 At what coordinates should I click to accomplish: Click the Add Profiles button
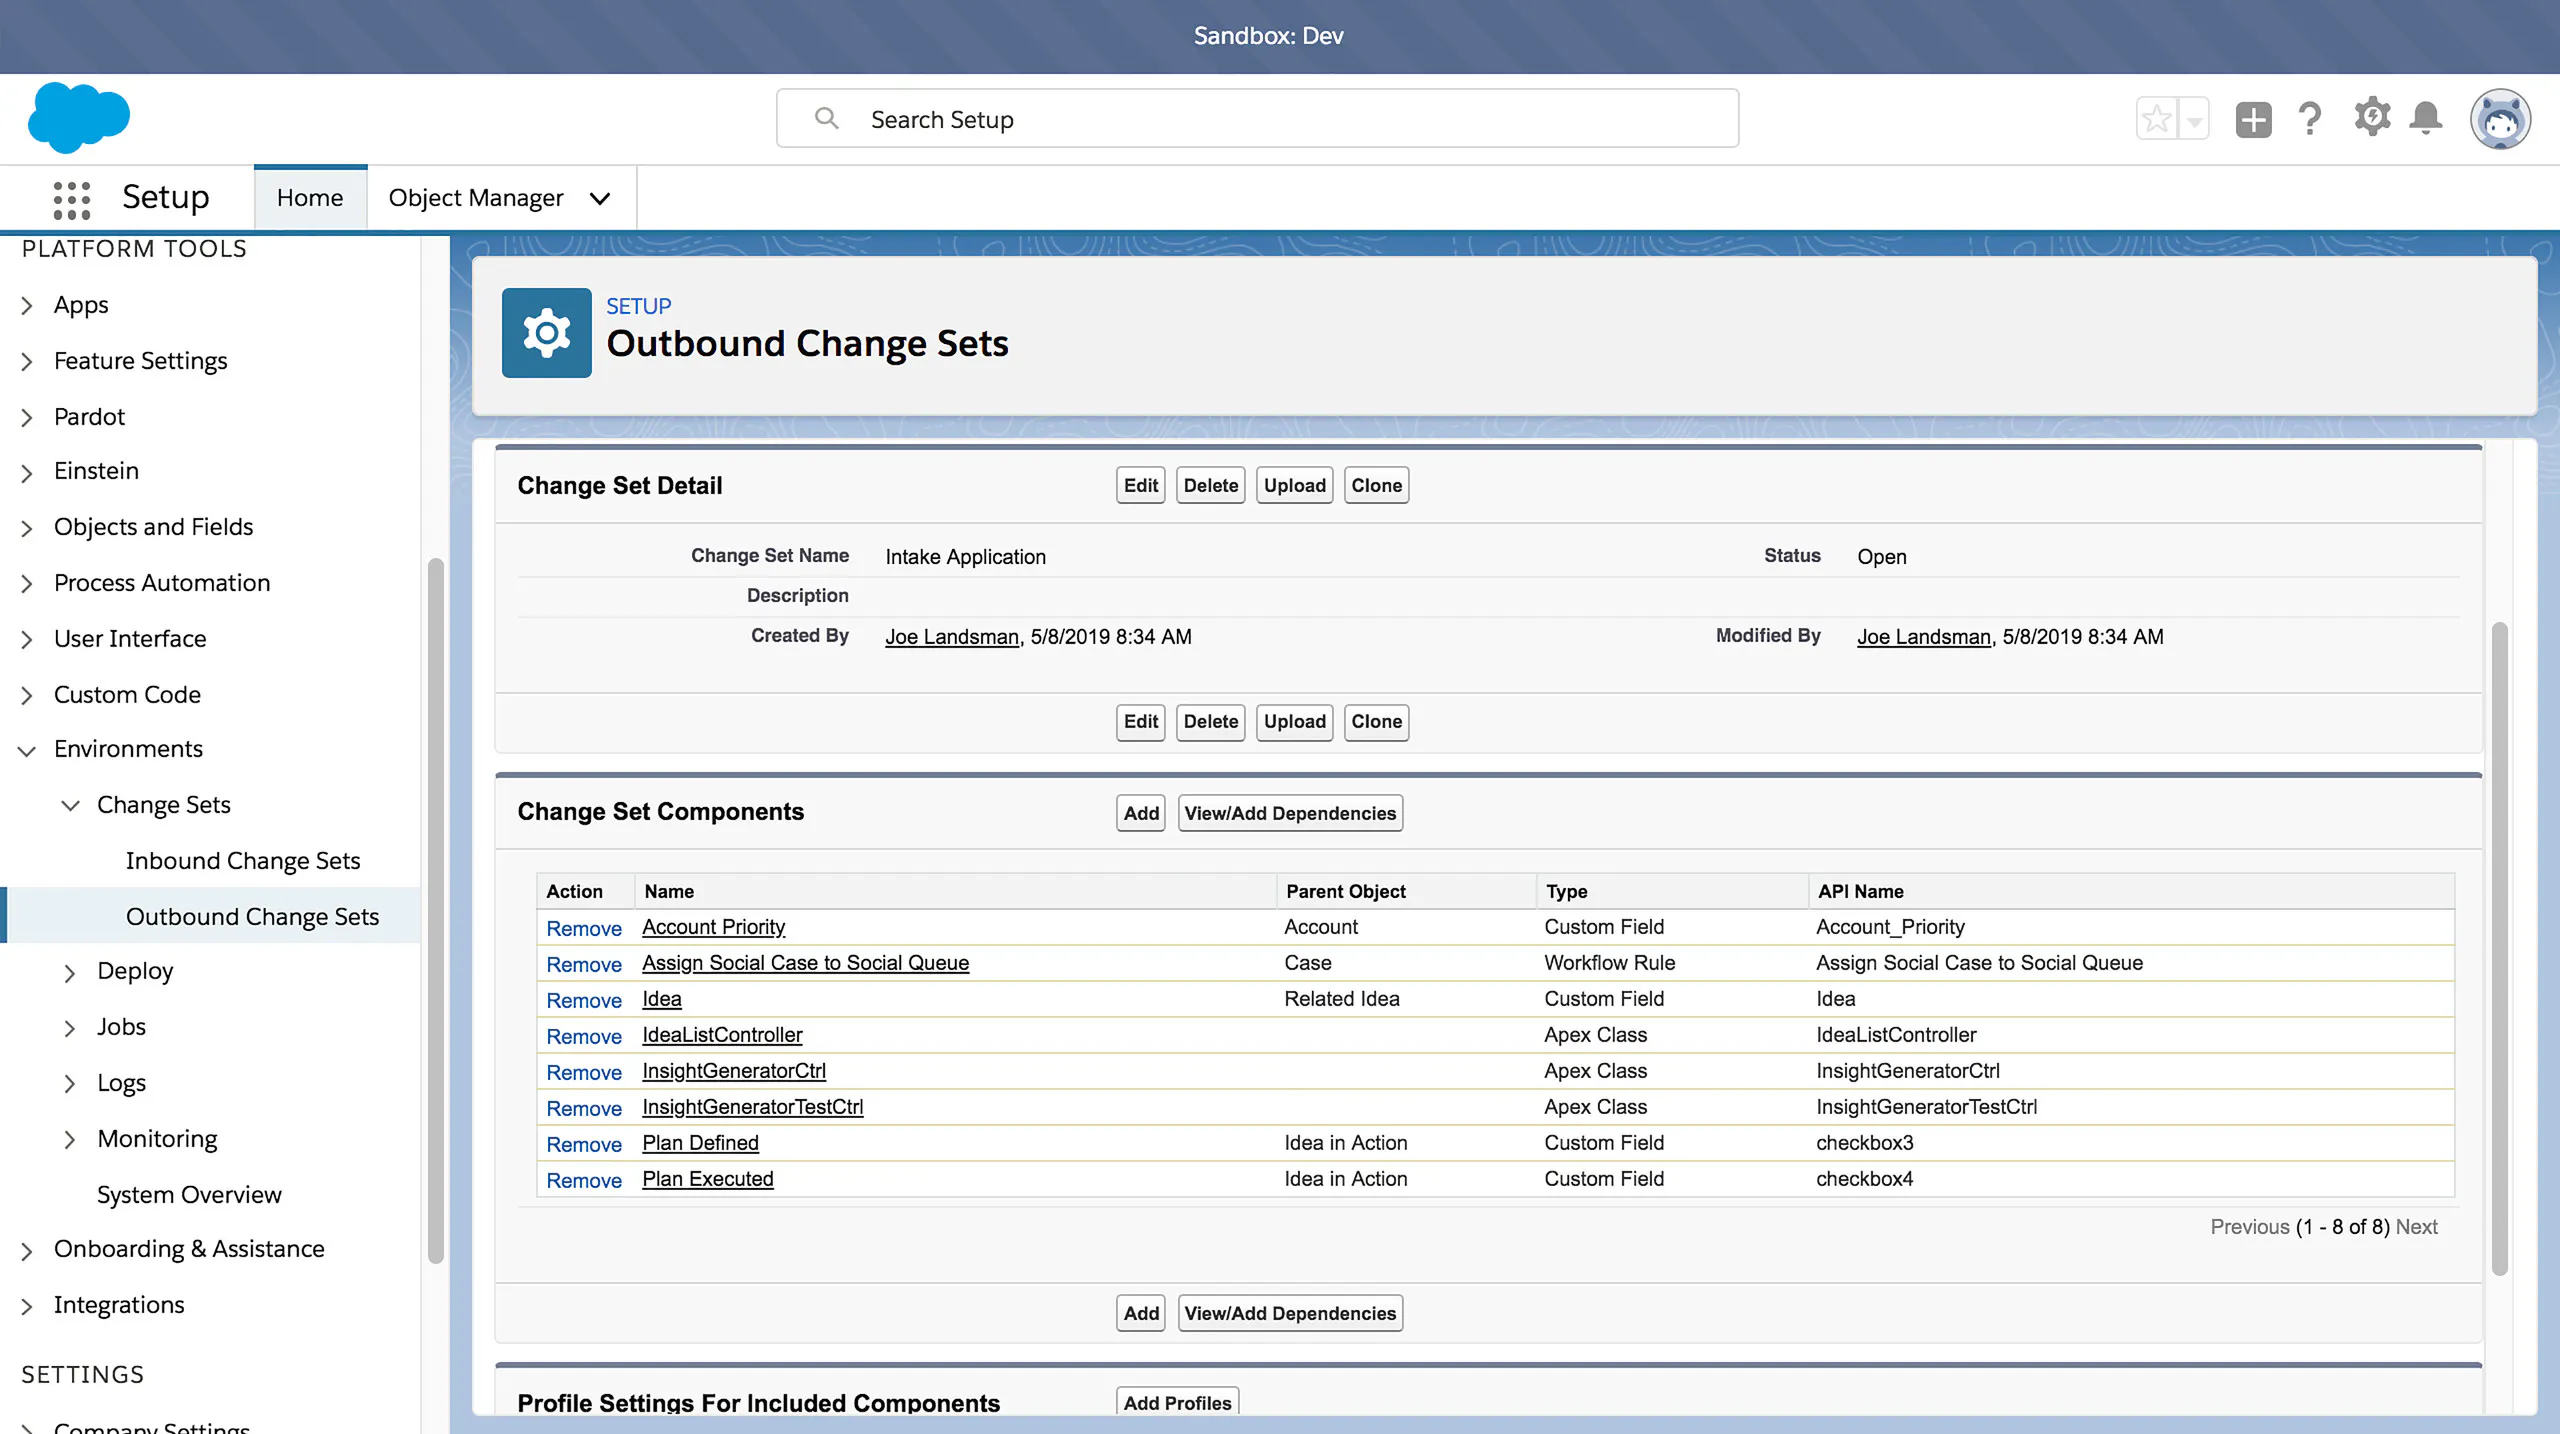tap(1177, 1402)
